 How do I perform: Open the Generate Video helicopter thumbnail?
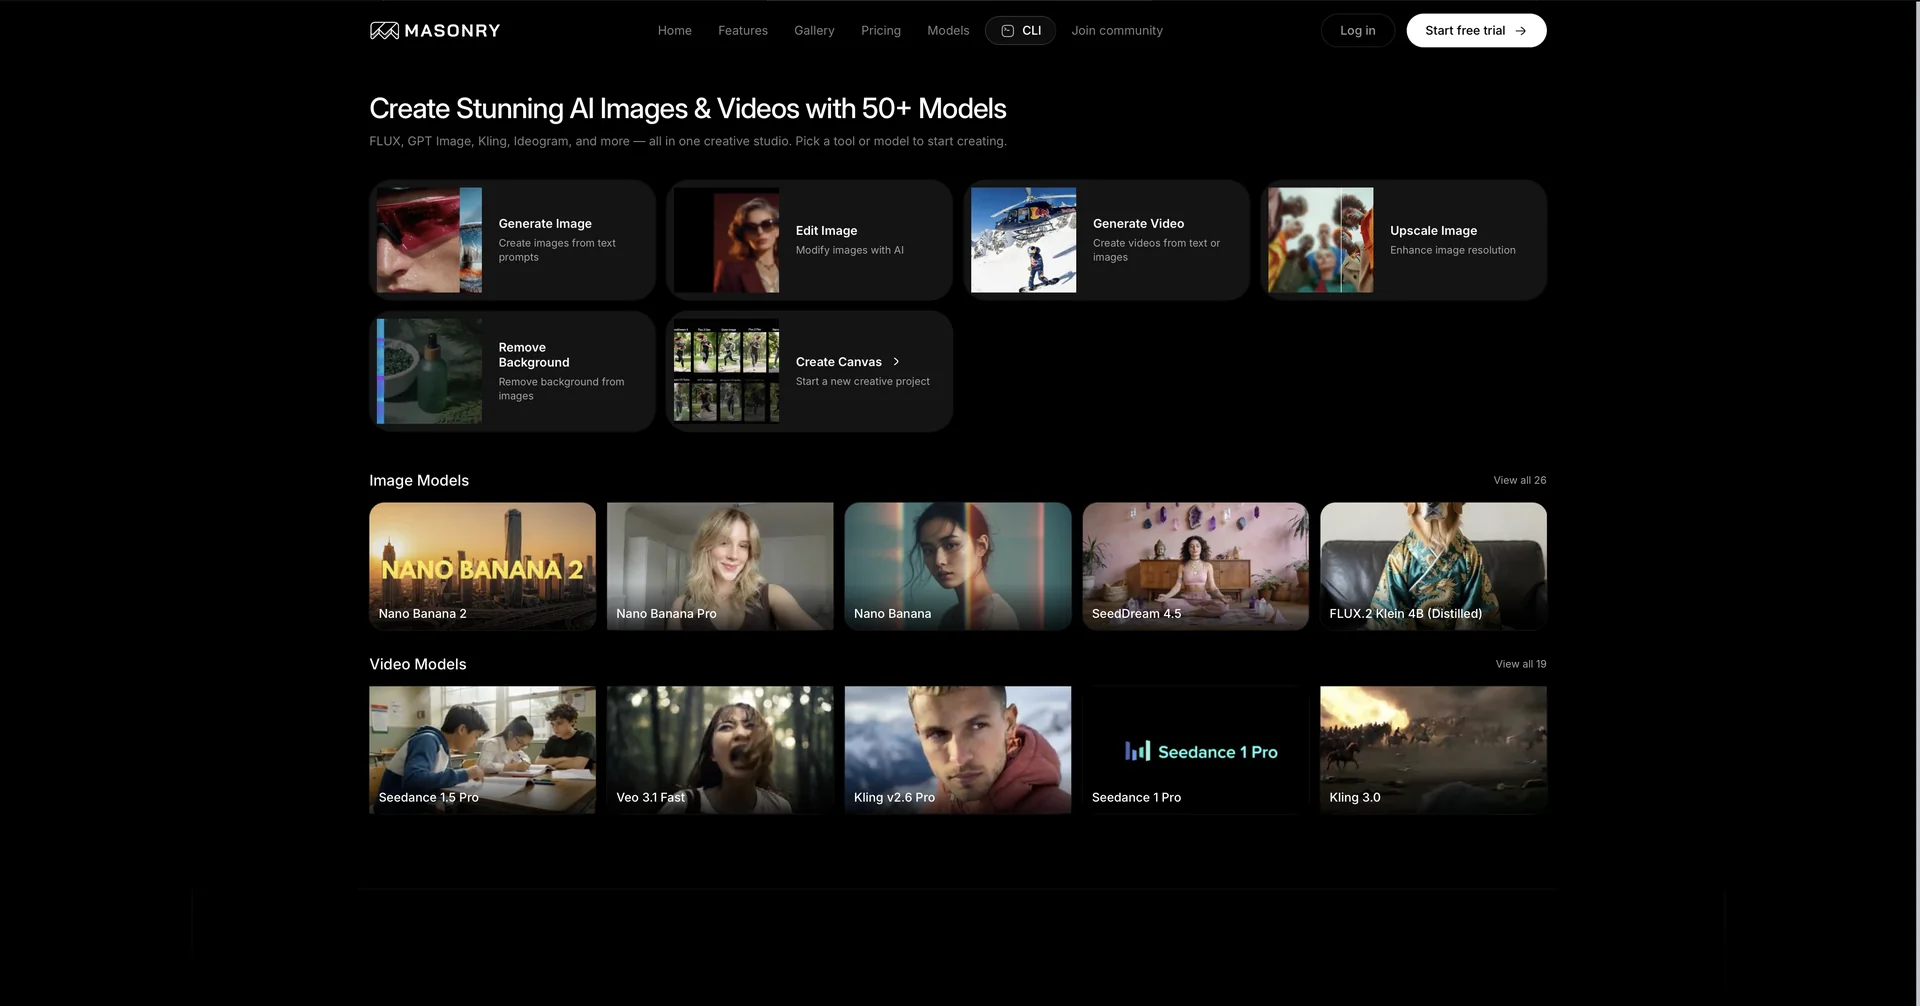(1023, 240)
